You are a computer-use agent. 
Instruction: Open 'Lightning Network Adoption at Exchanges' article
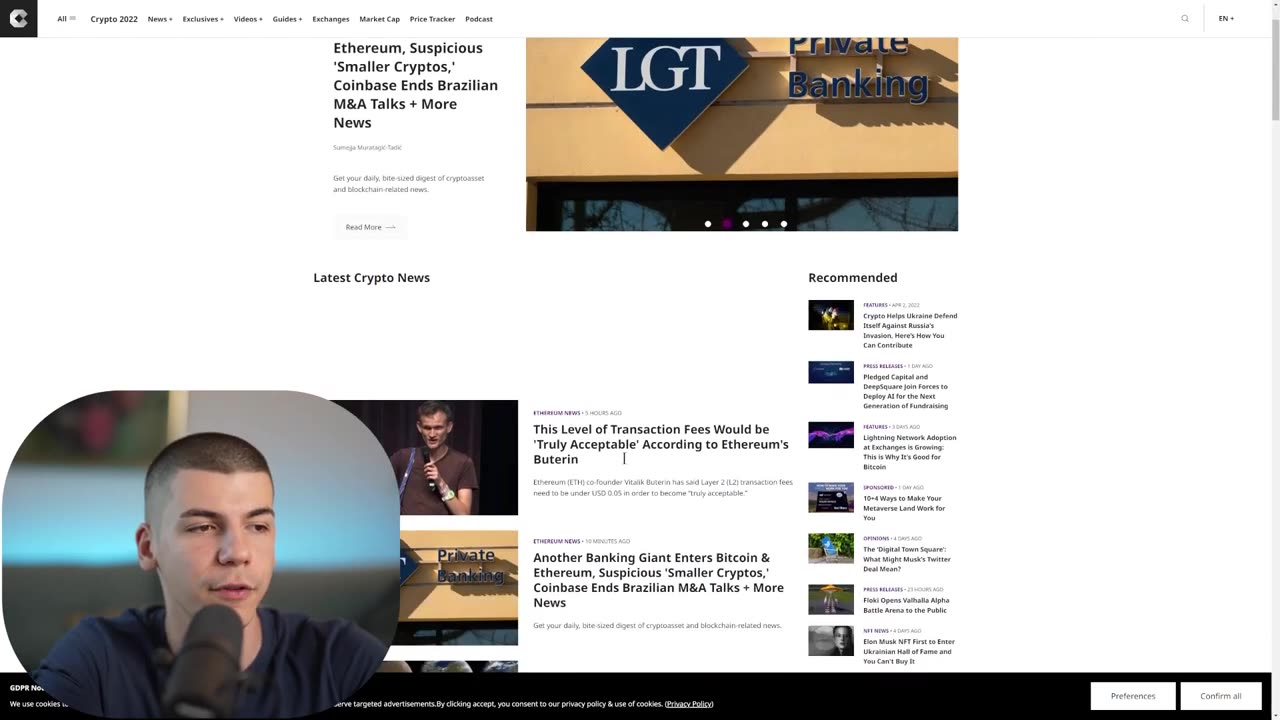(910, 452)
